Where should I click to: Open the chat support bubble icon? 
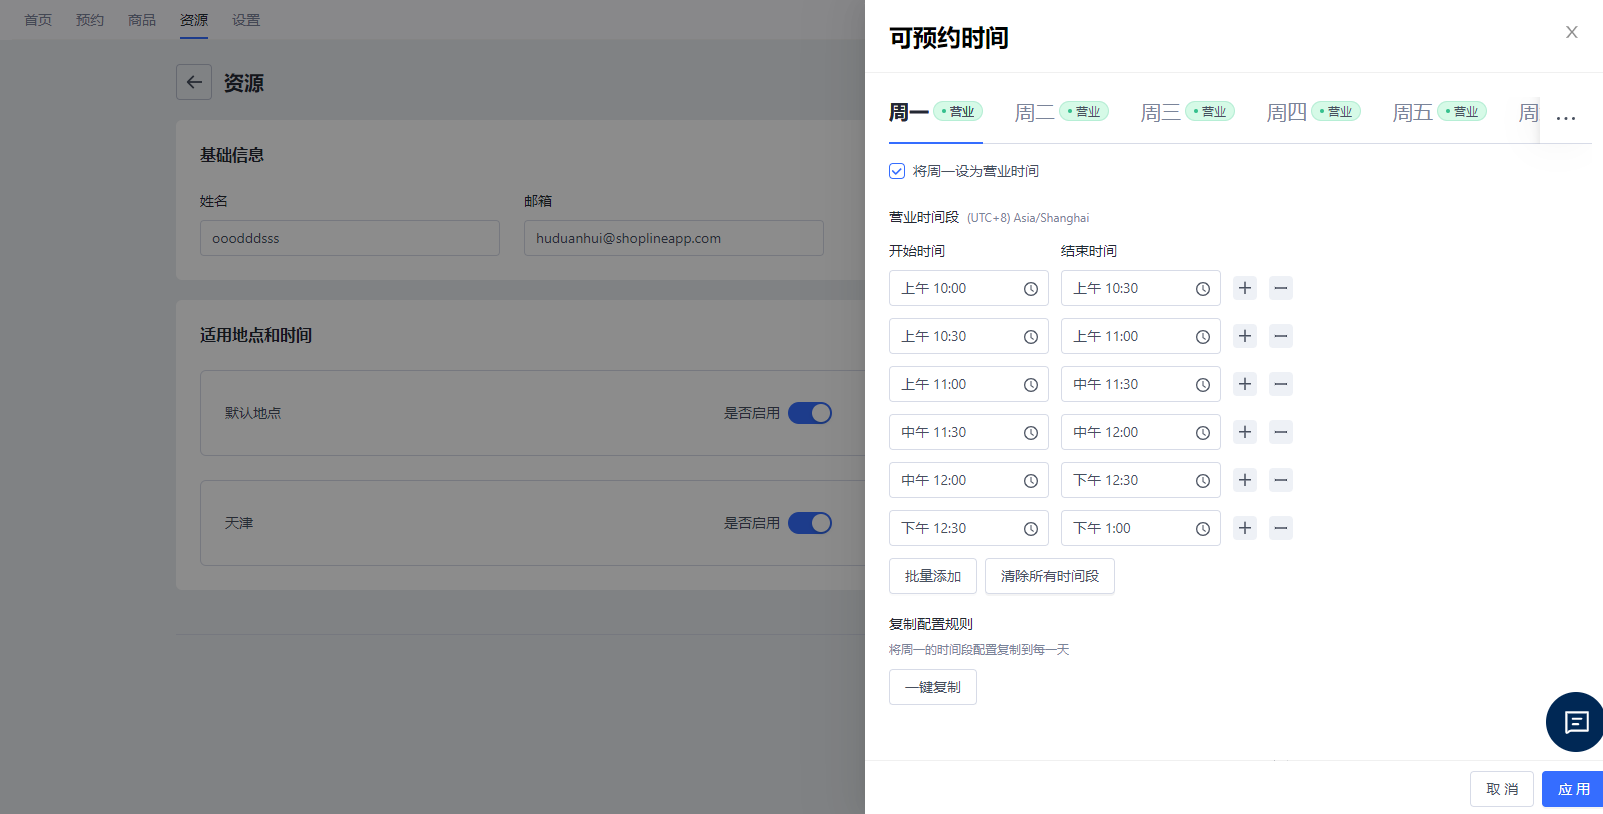[1576, 722]
